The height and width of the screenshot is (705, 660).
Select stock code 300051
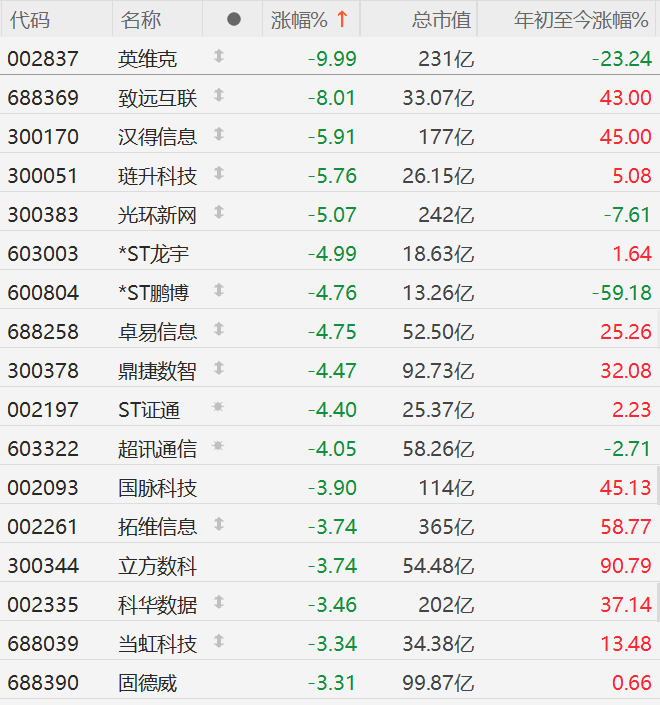(43, 176)
